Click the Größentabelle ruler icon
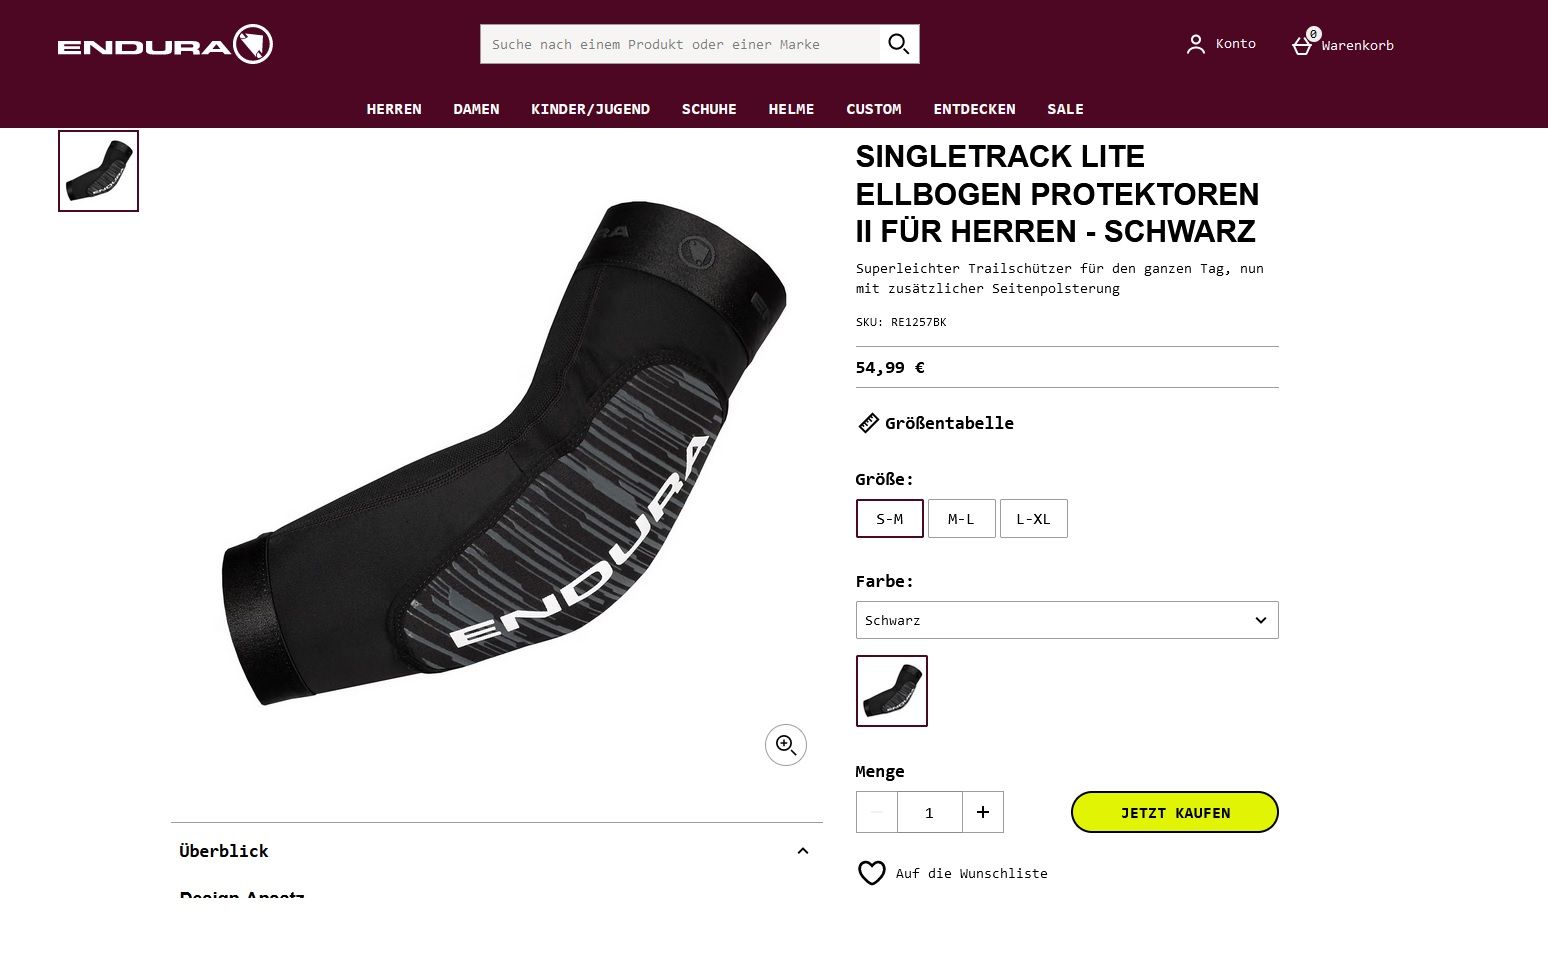The height and width of the screenshot is (968, 1548). [868, 423]
